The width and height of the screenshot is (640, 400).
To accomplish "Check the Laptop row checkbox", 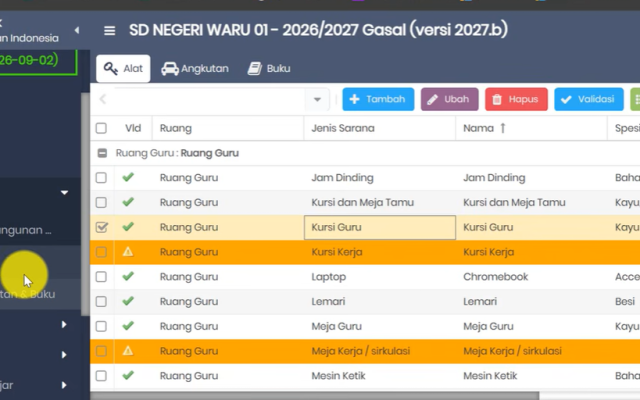I will tap(101, 277).
